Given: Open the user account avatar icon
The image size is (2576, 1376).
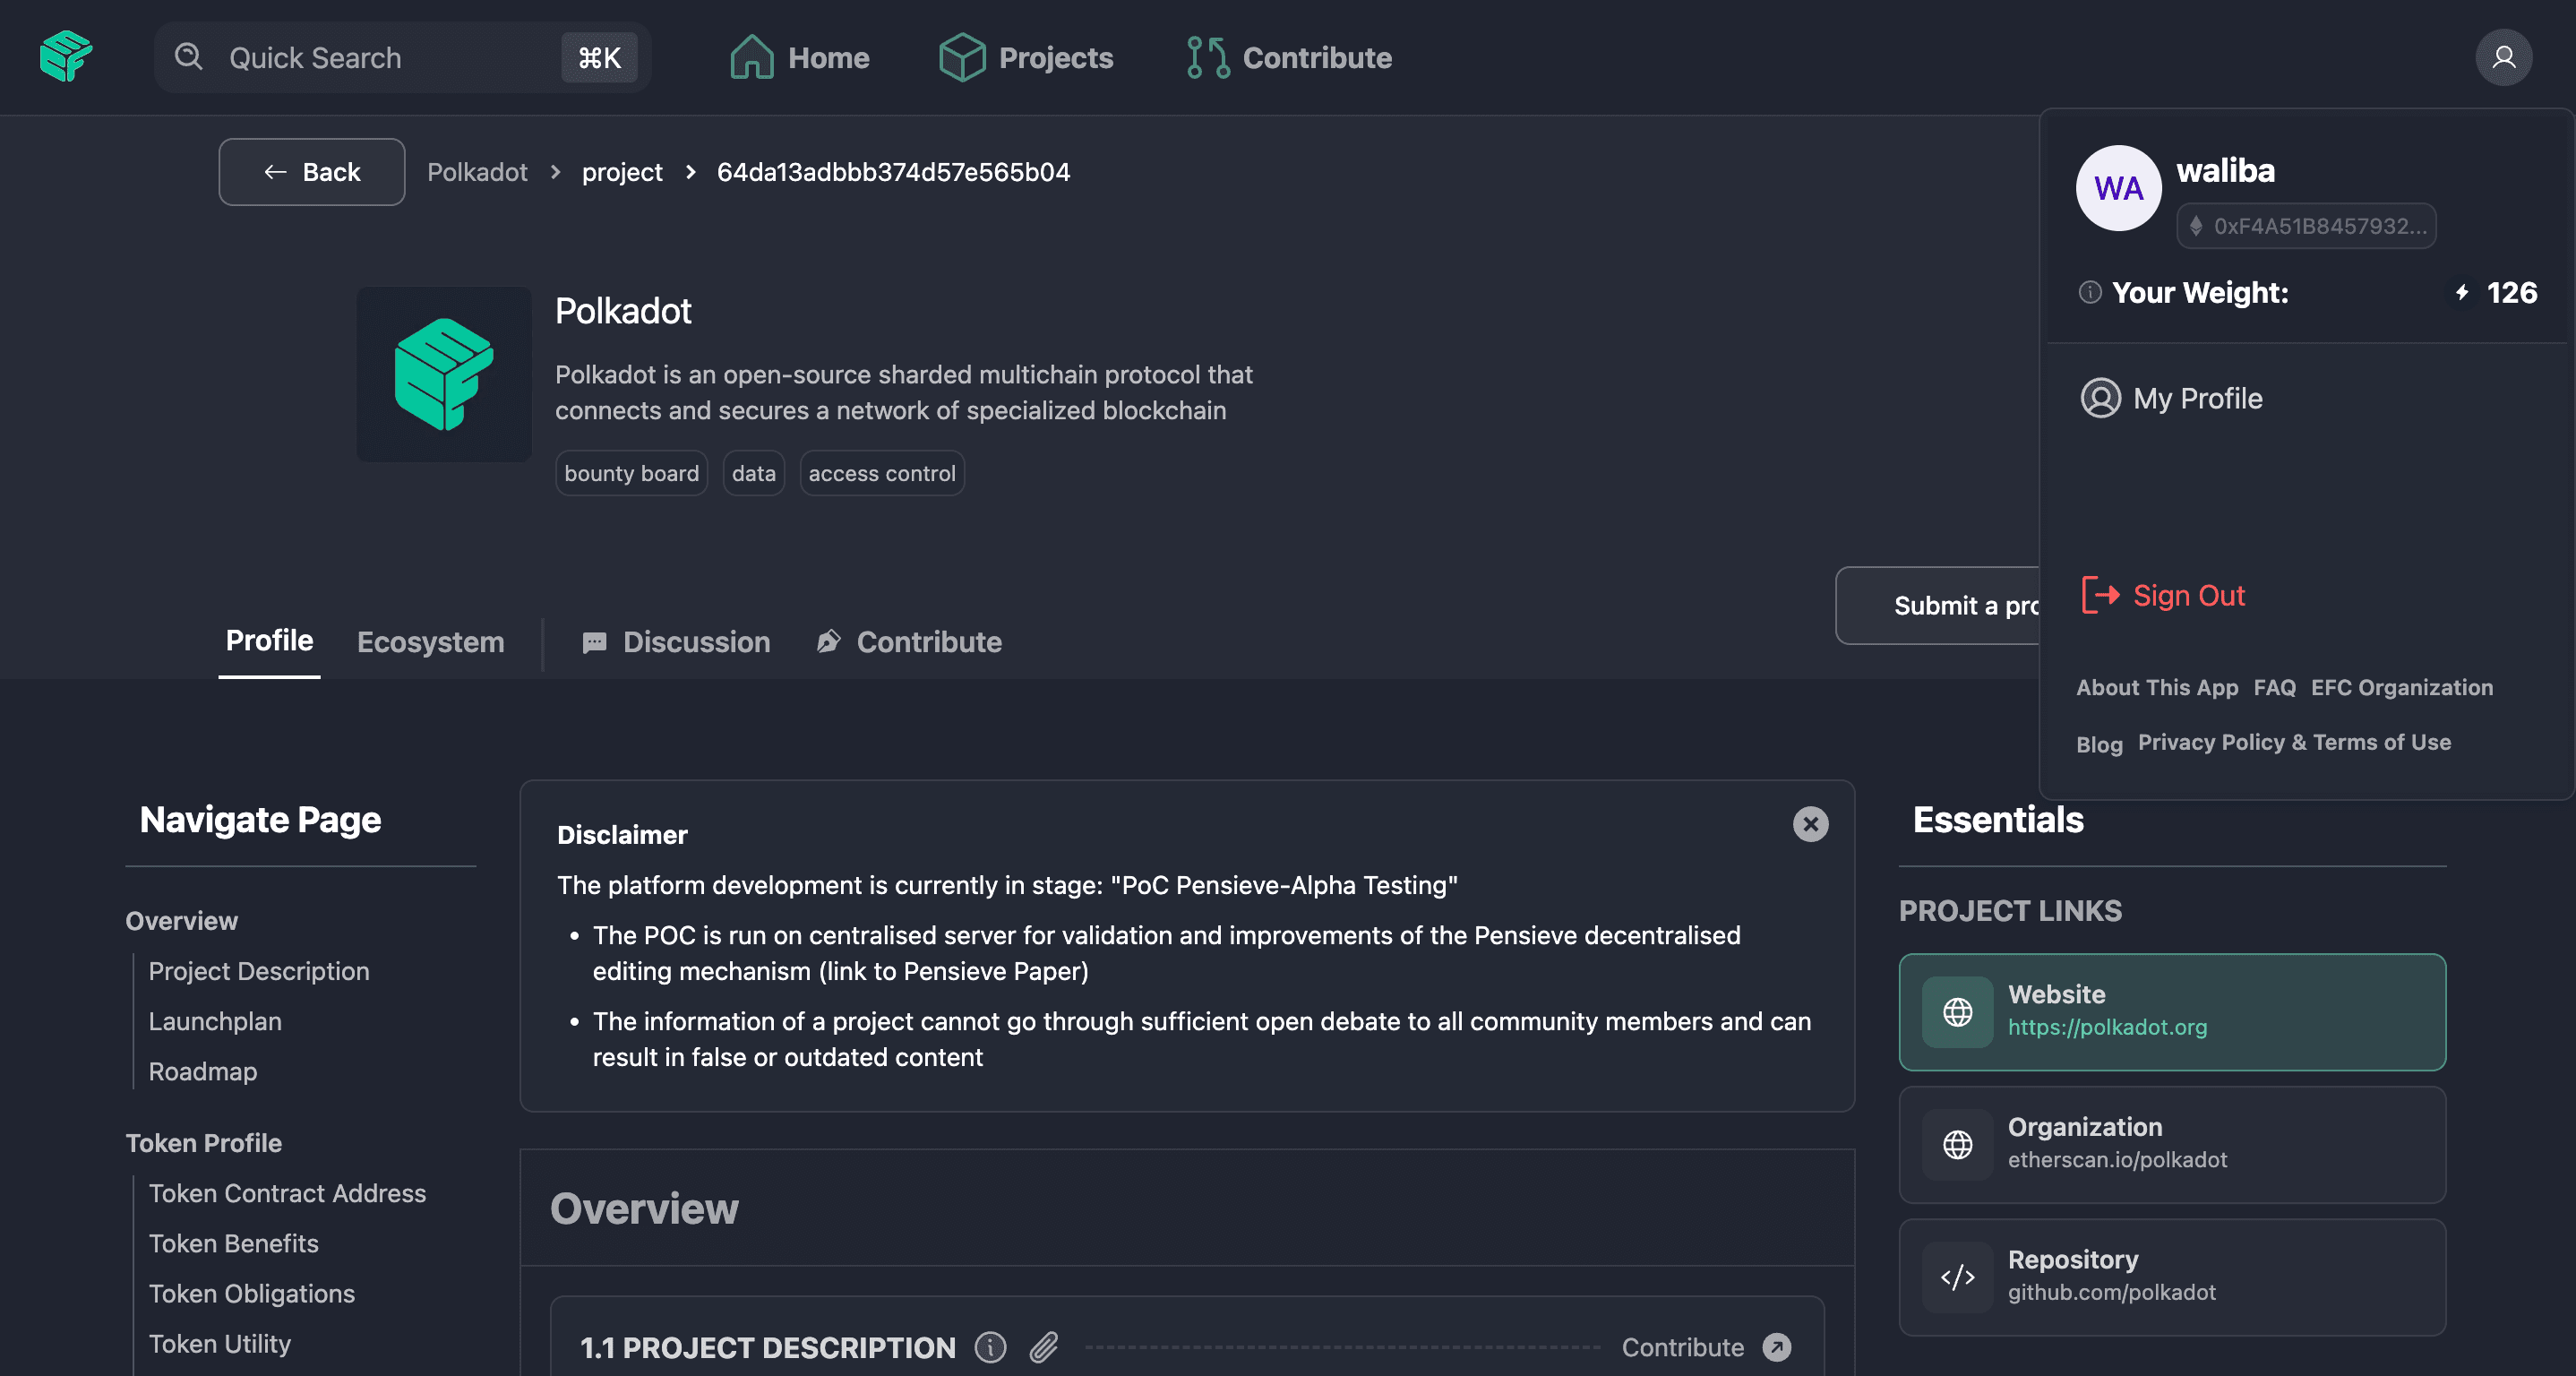Looking at the screenshot, I should 2503,57.
